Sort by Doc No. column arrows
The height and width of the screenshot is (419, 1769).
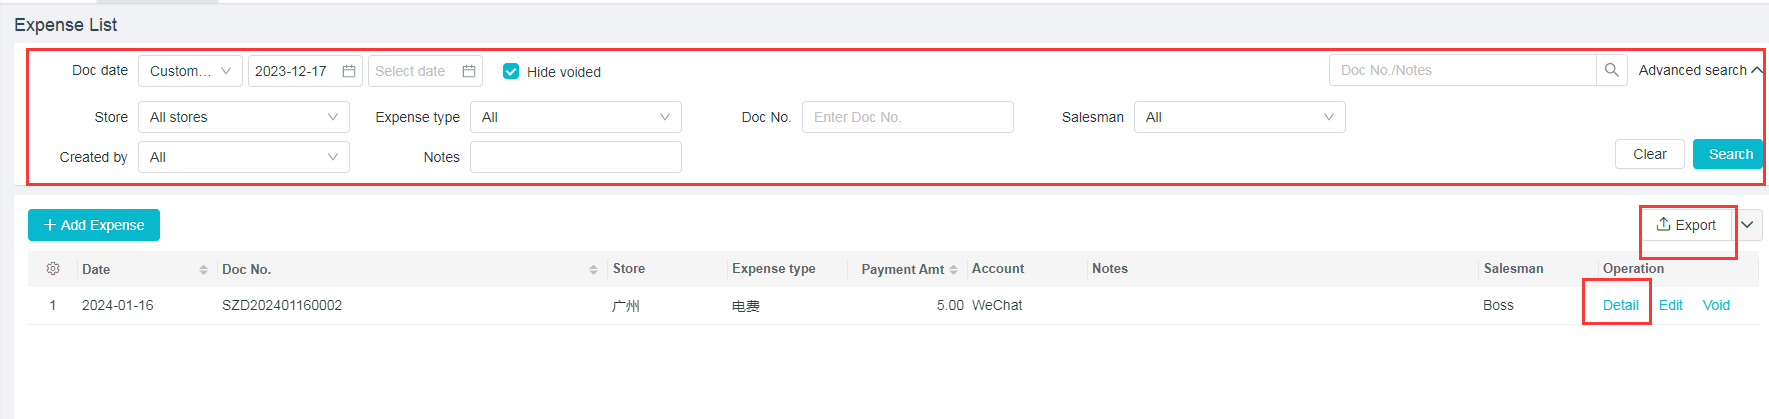tap(593, 270)
